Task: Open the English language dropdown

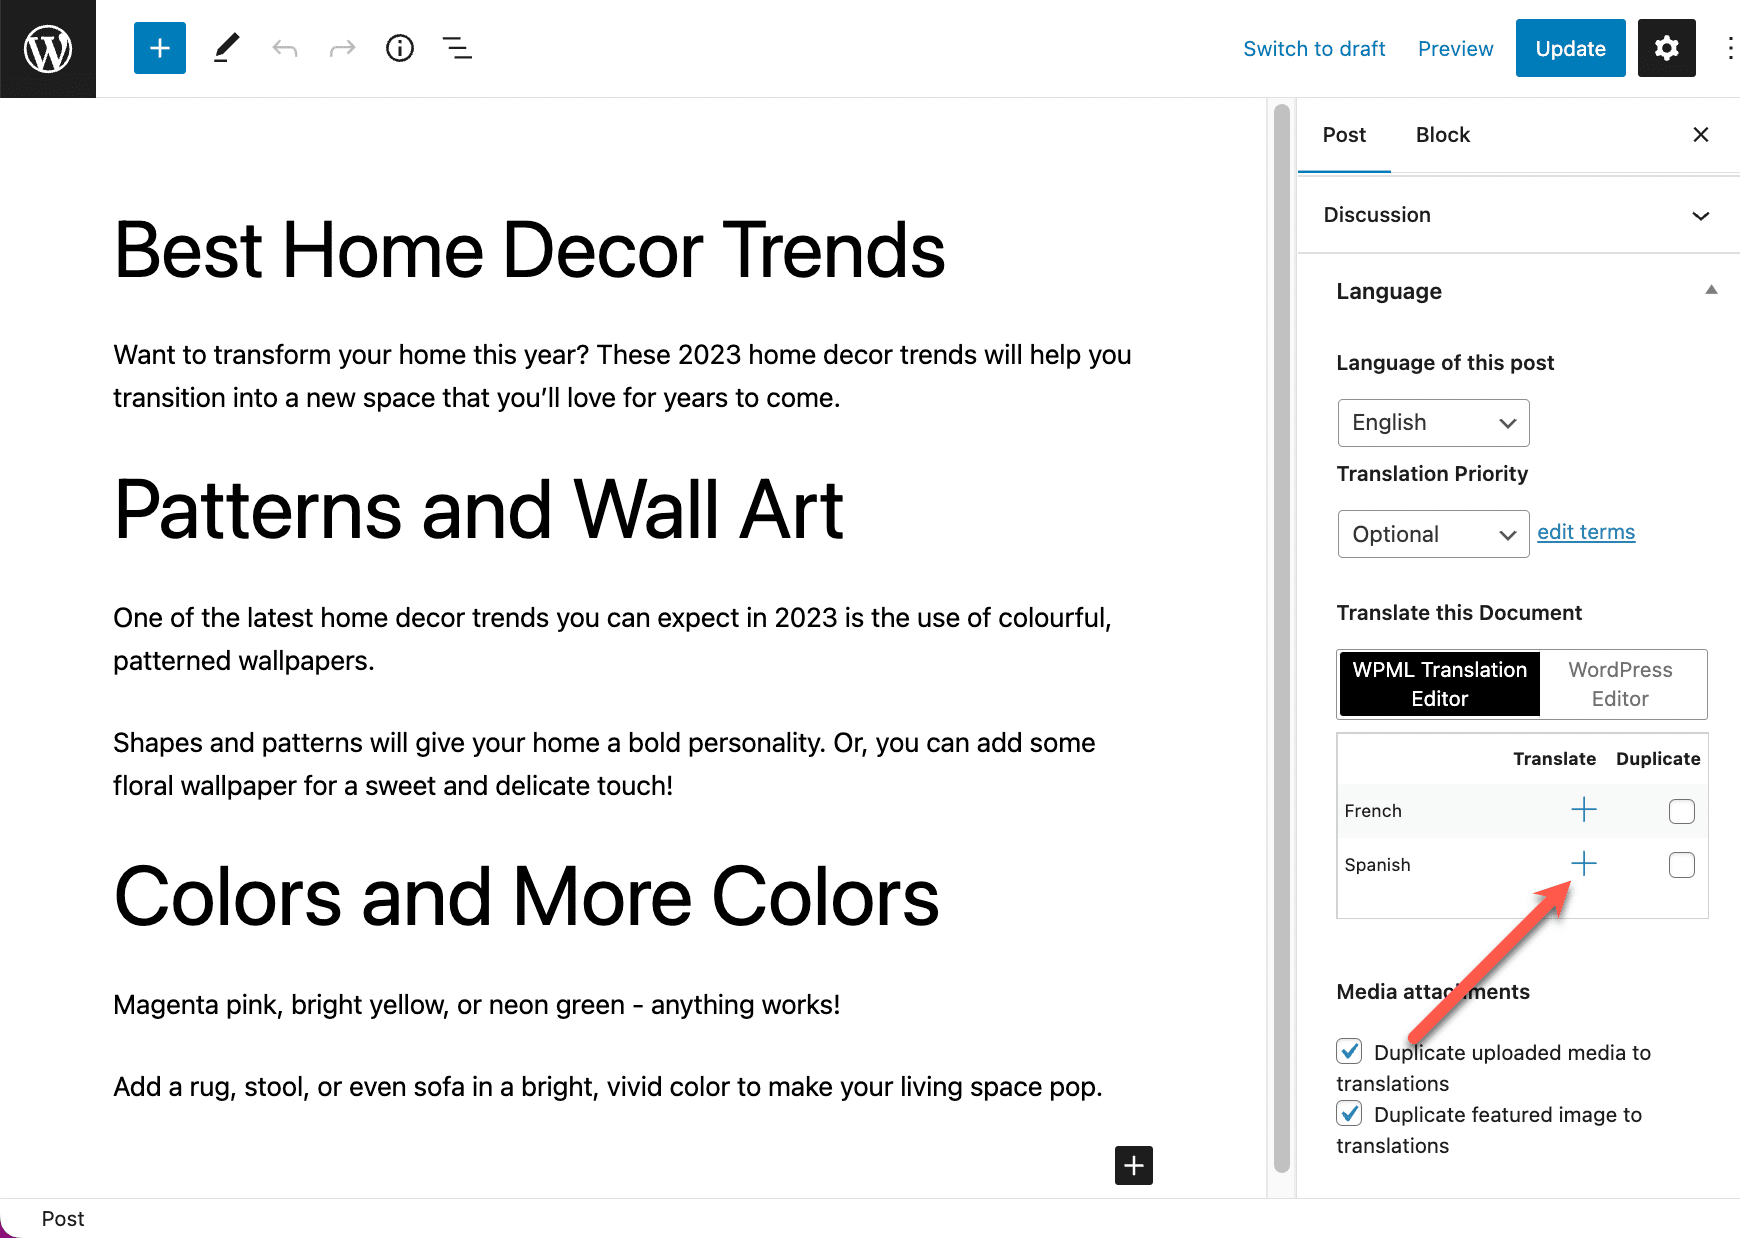Action: [x=1433, y=423]
